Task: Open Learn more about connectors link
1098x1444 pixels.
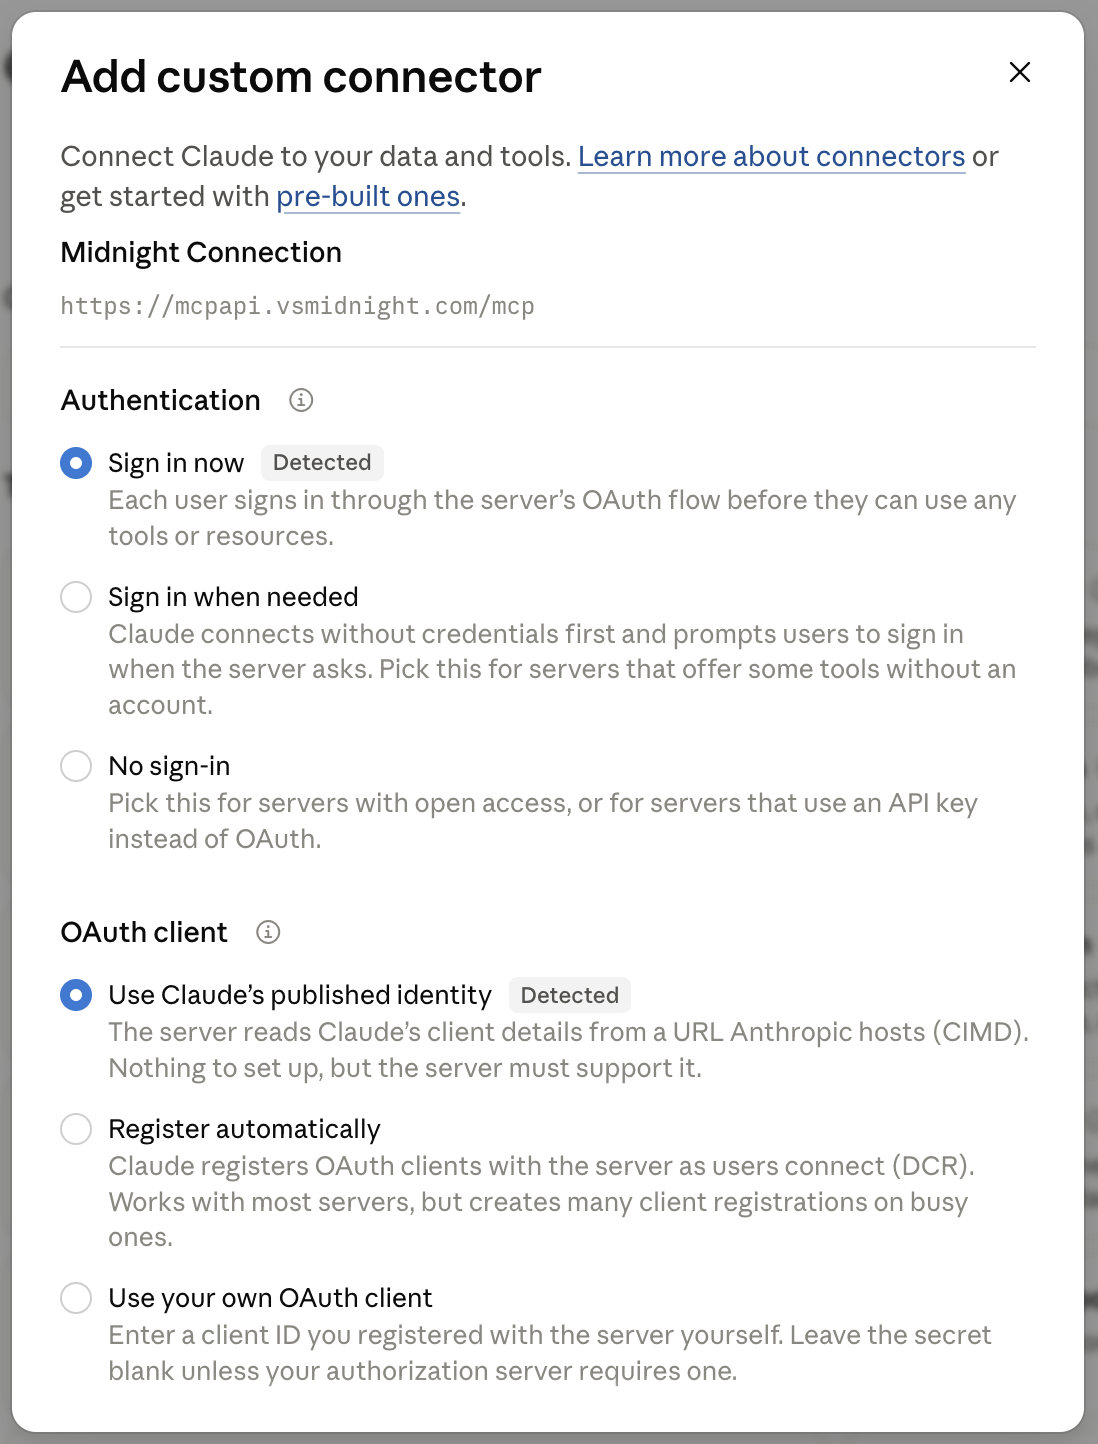Action: (771, 157)
